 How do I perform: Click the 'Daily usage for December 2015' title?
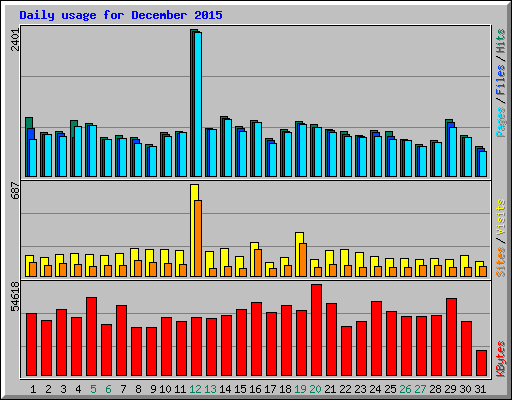[121, 15]
